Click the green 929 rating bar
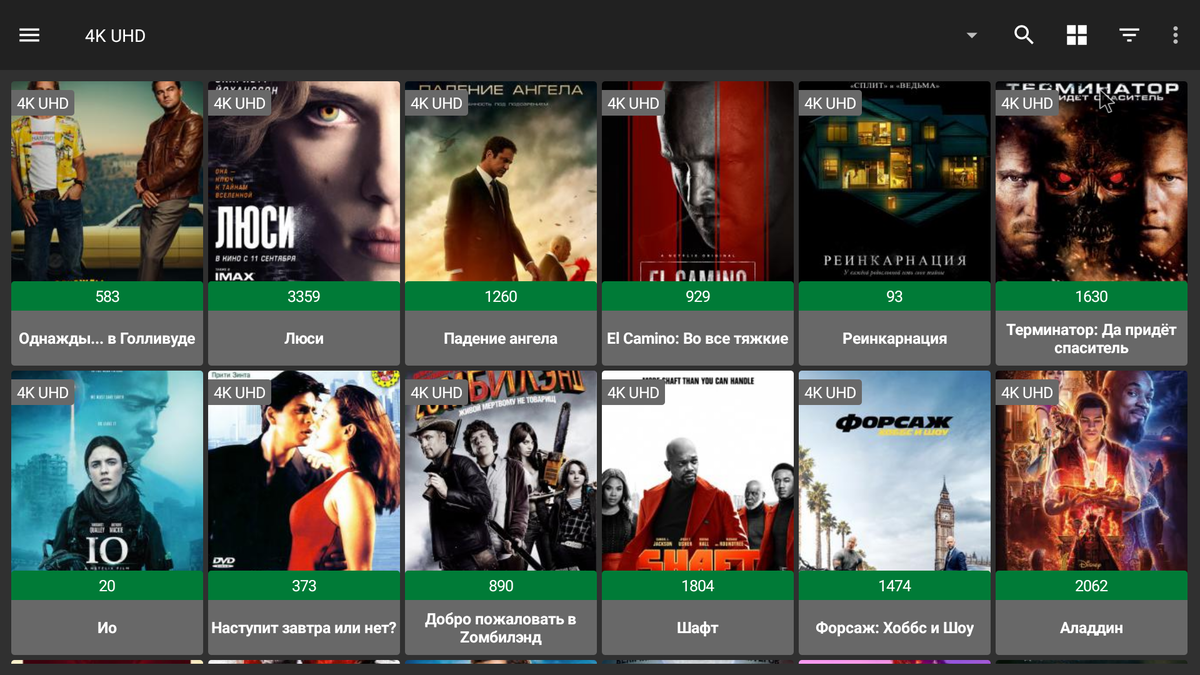 (698, 296)
